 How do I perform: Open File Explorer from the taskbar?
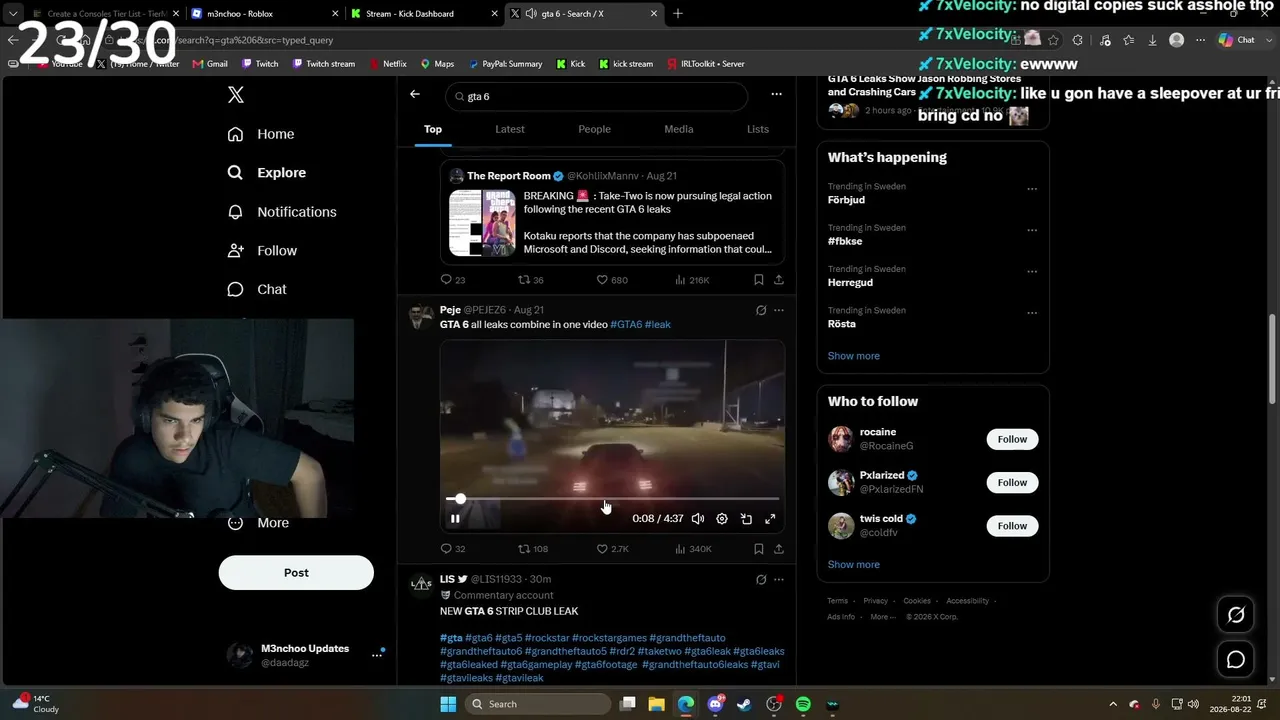click(656, 704)
